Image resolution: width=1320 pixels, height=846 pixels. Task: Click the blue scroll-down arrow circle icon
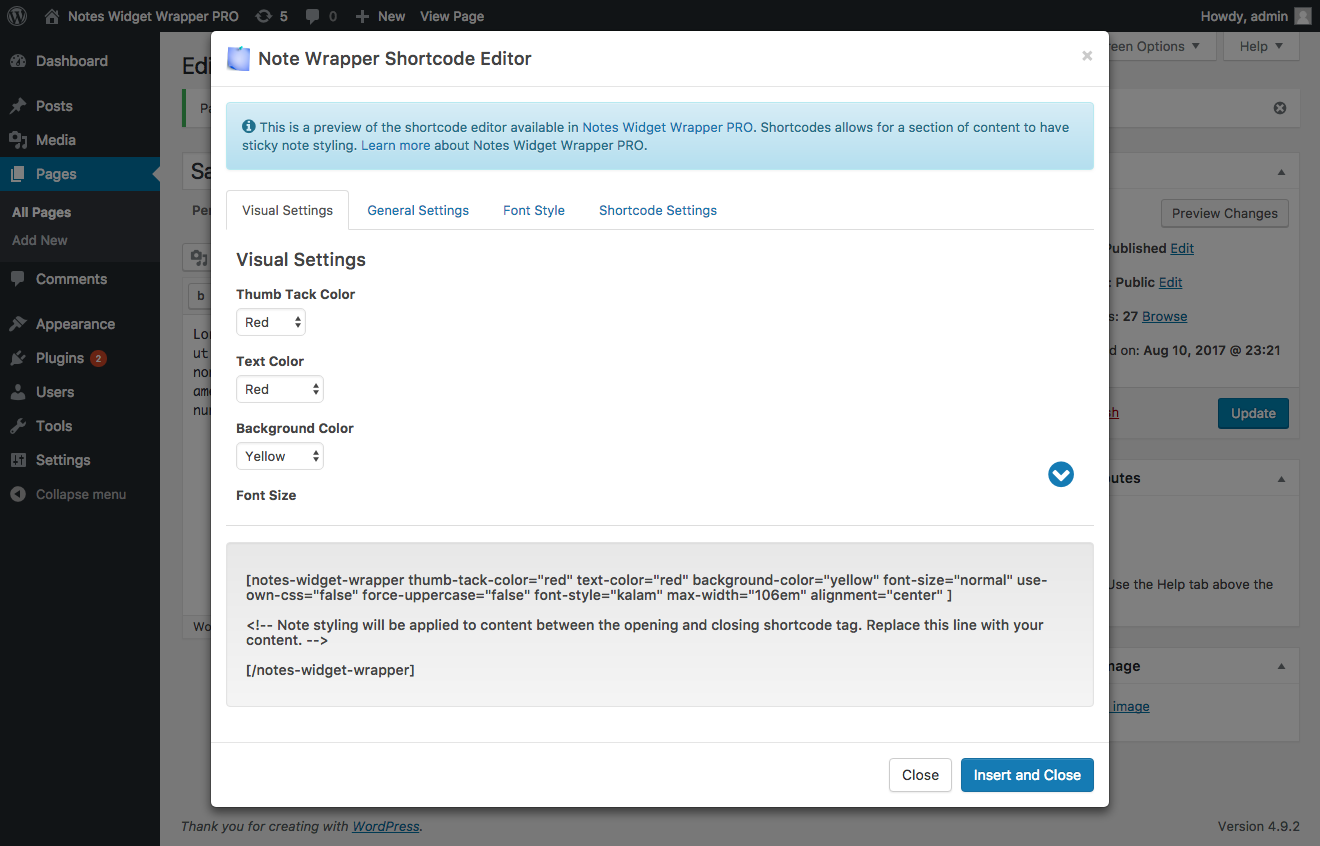coord(1061,474)
